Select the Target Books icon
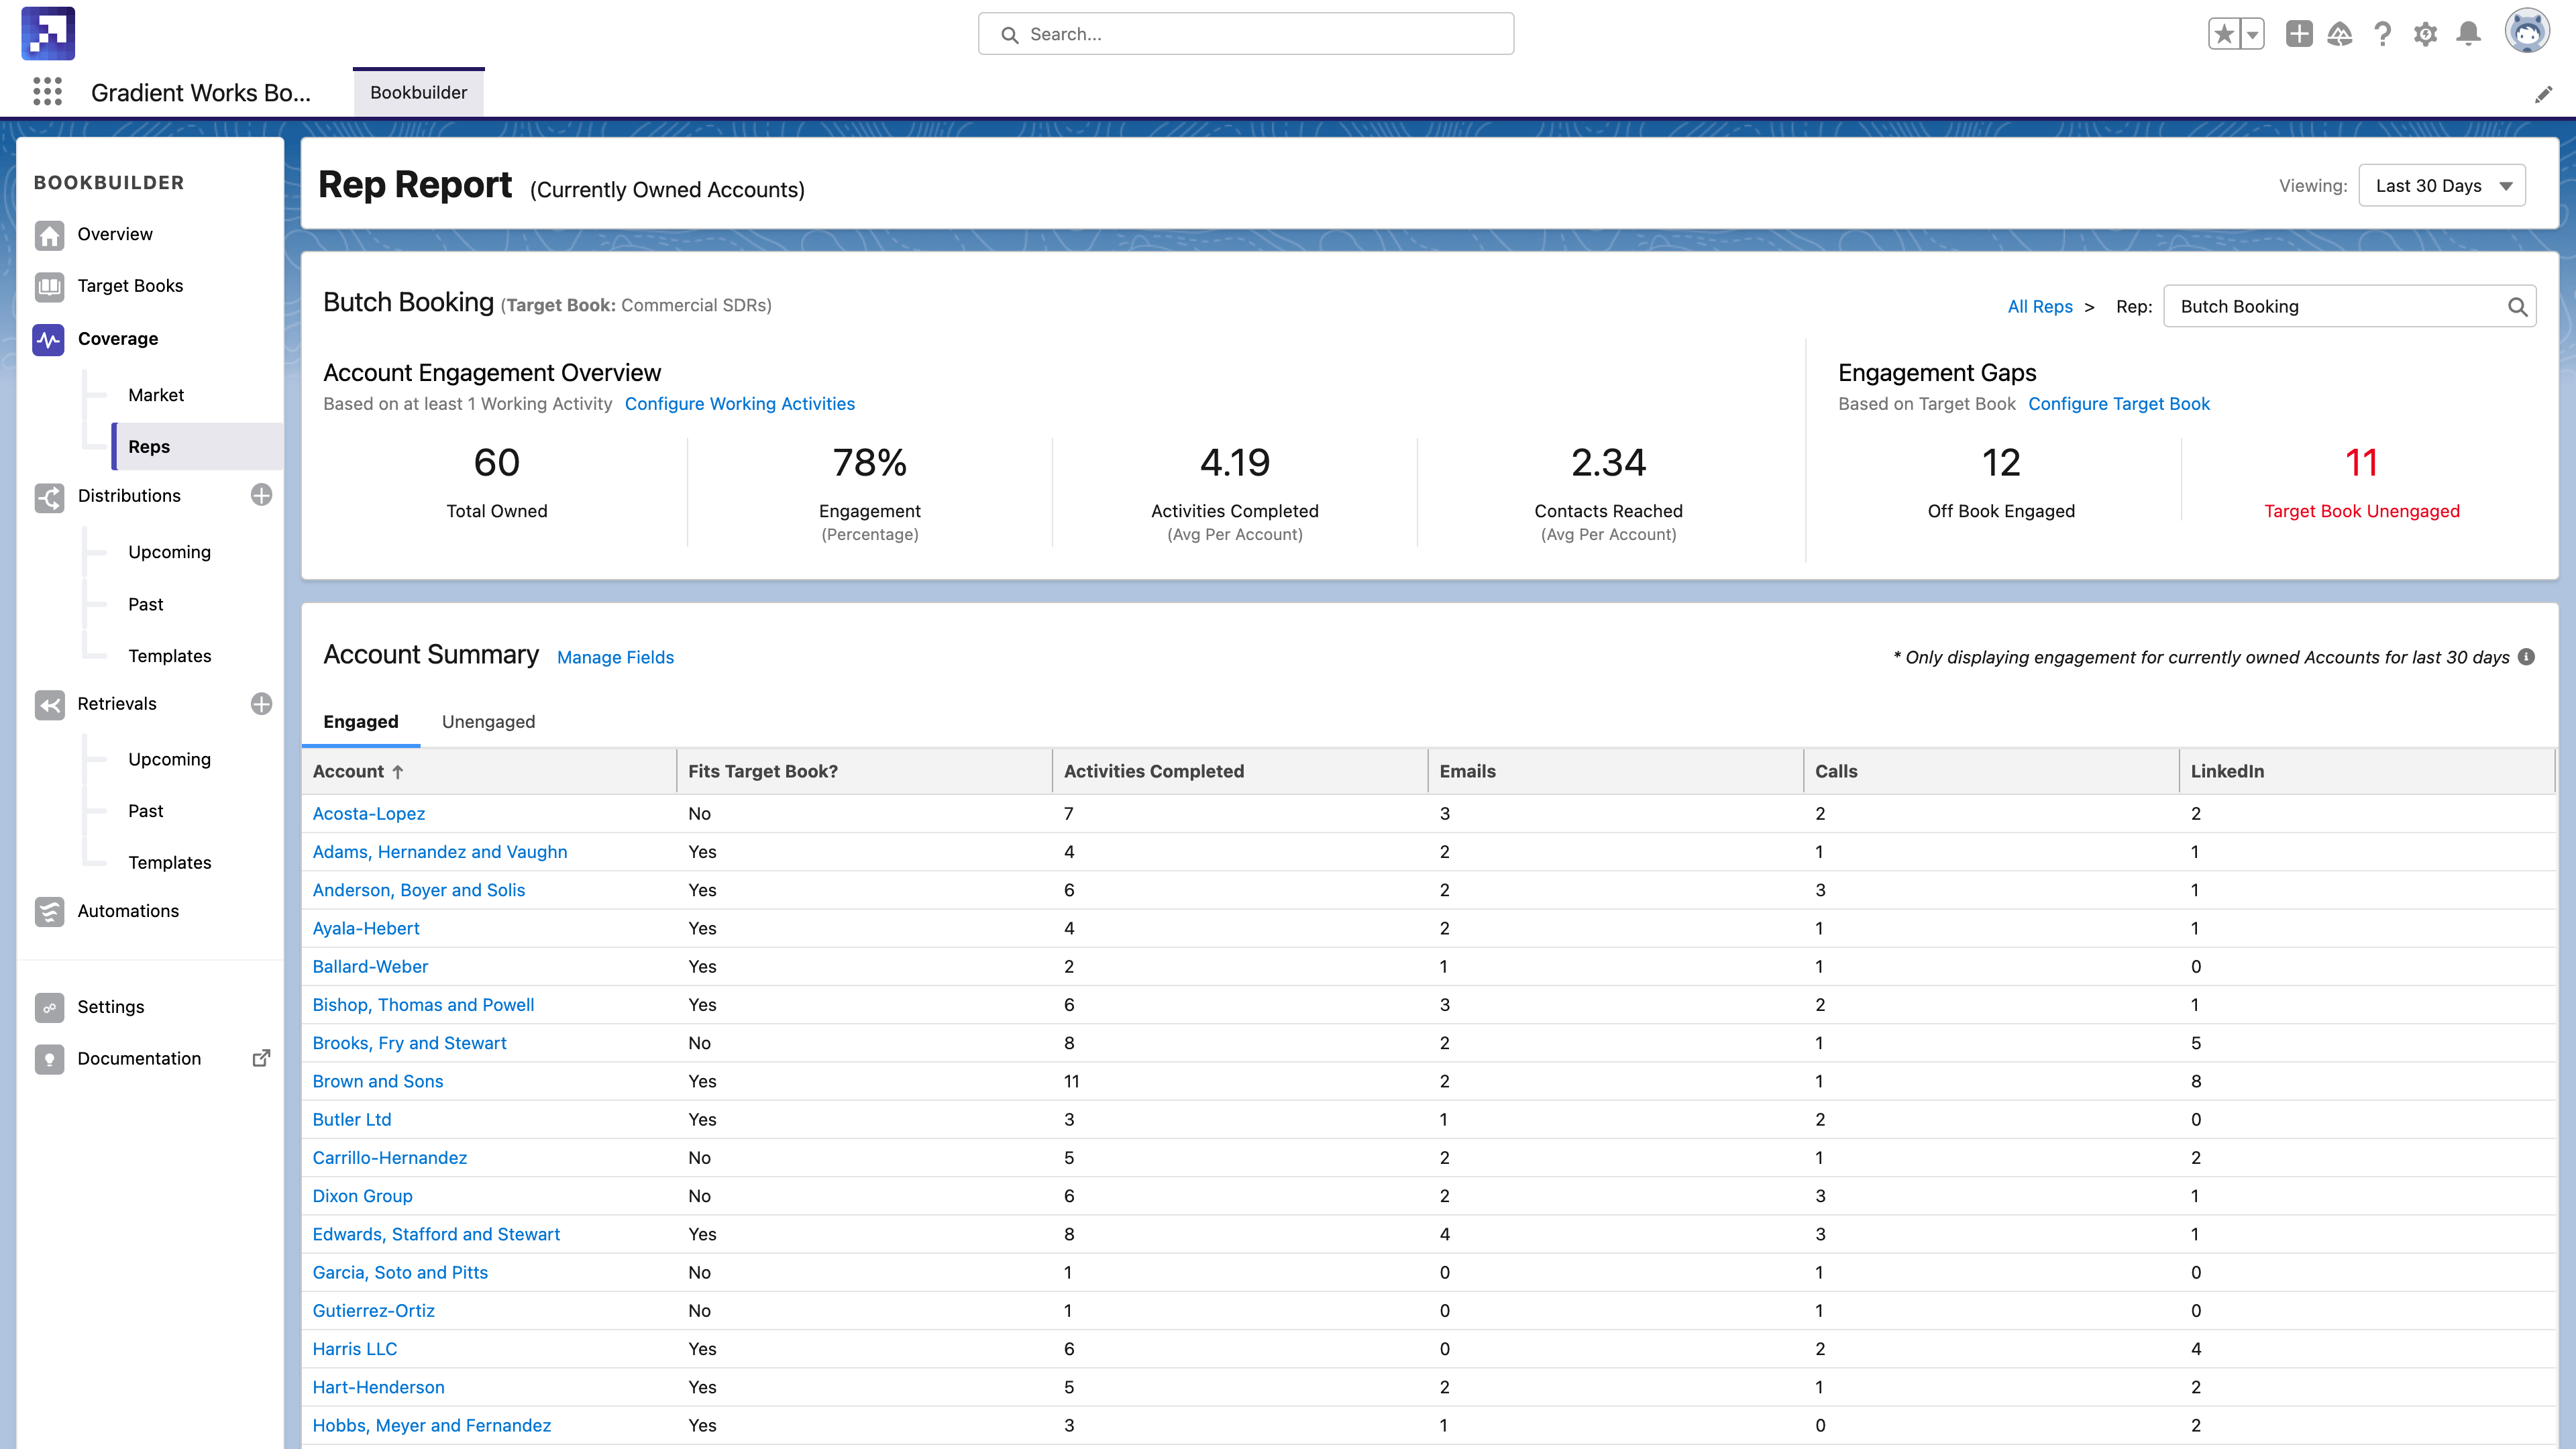 pos(48,285)
